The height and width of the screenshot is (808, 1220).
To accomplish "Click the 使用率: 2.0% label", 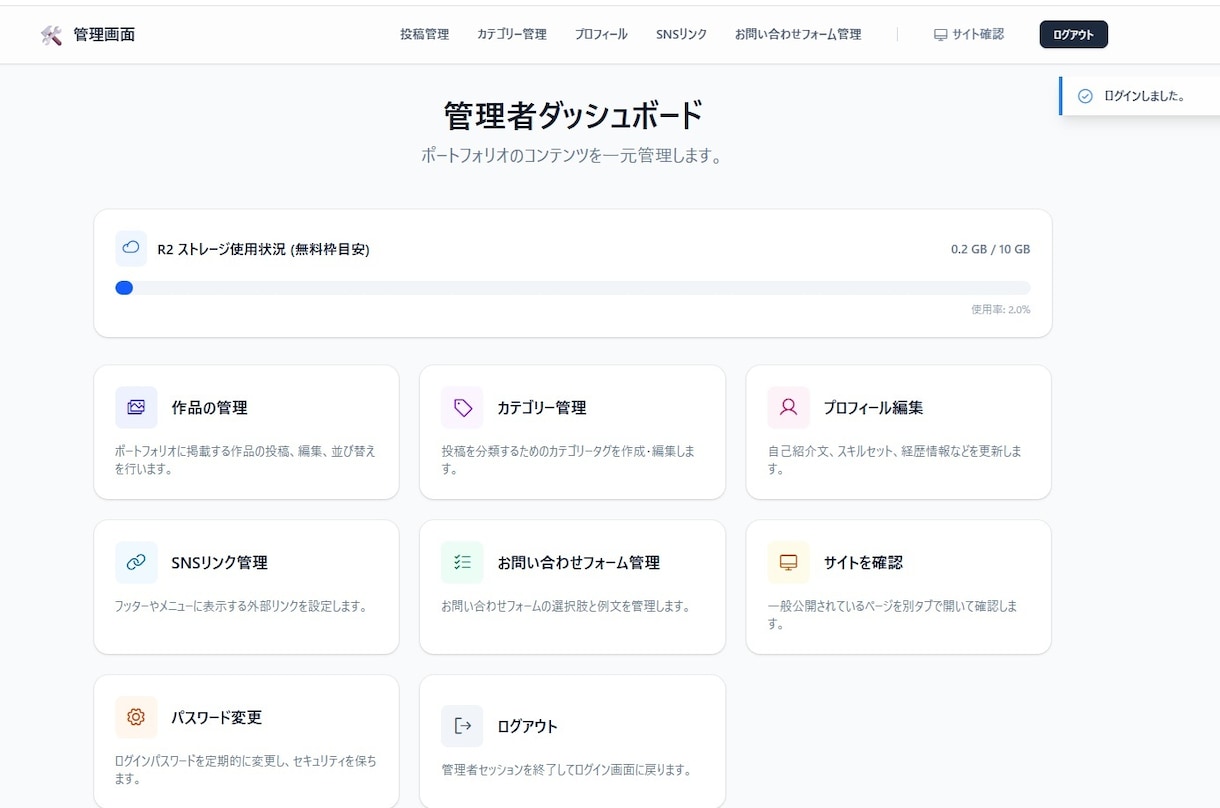I will click(1000, 309).
